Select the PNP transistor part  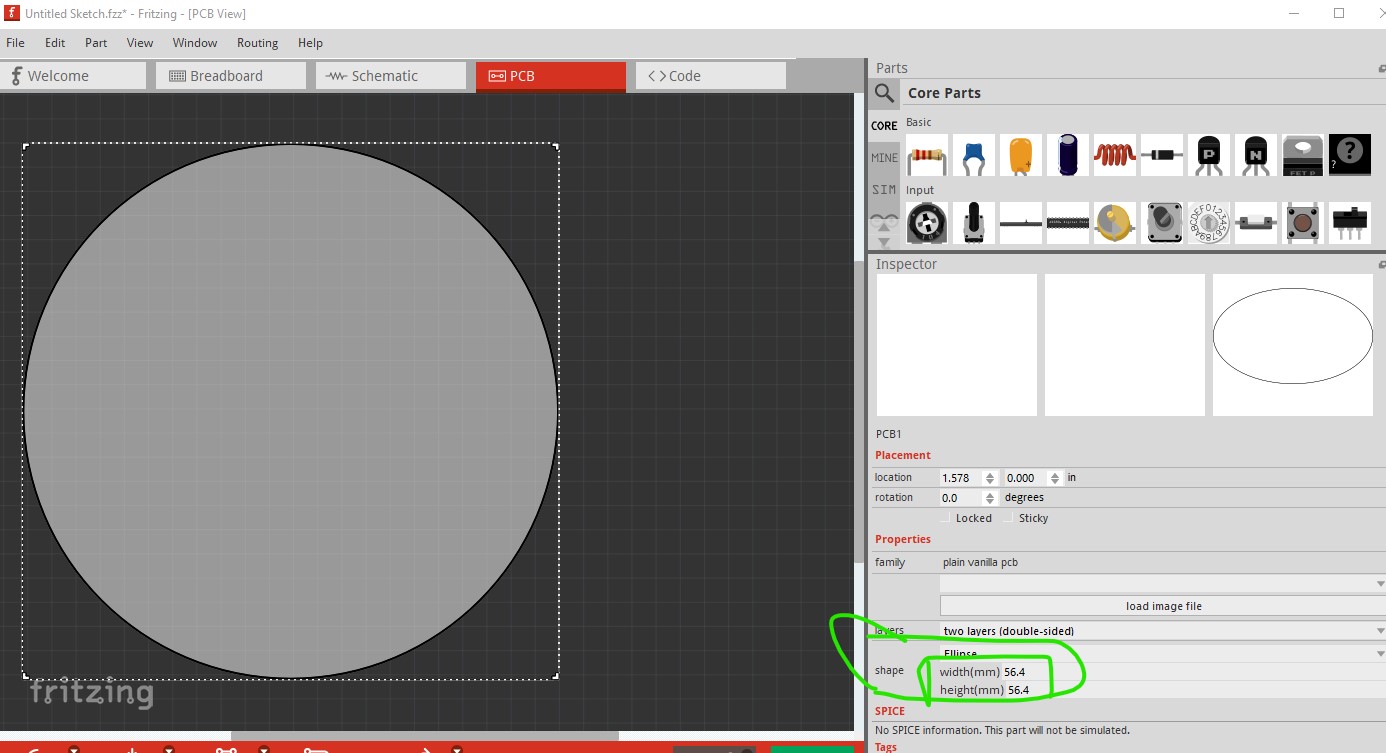1208,155
